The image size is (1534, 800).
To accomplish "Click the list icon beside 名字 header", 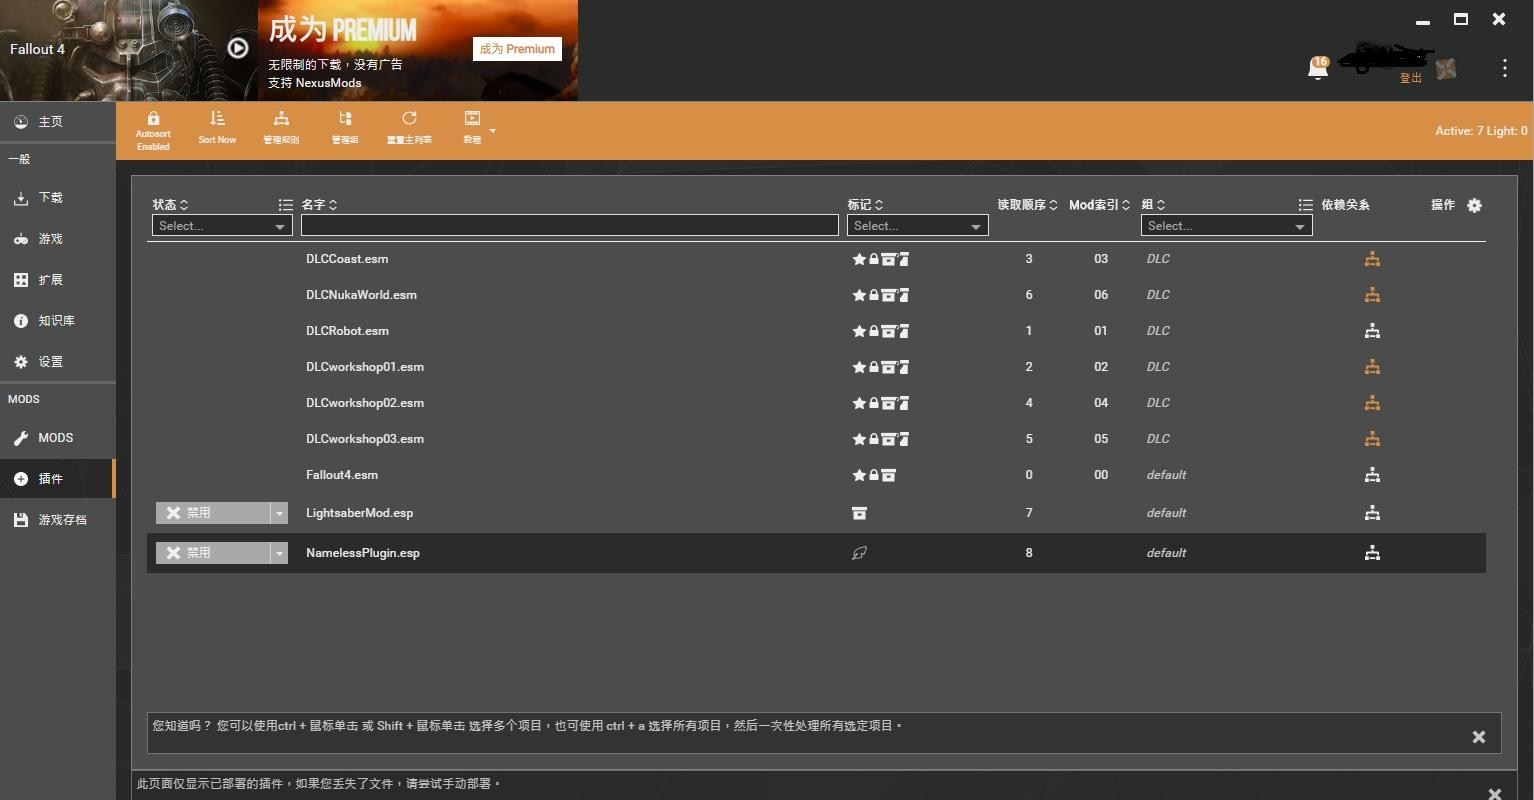I will (285, 205).
